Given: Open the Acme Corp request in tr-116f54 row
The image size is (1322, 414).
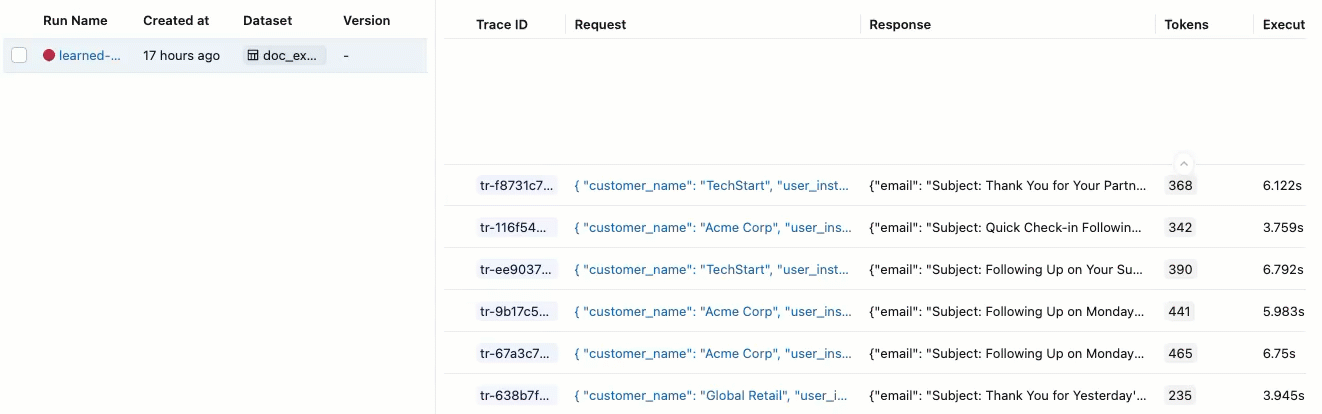Looking at the screenshot, I should click(712, 227).
